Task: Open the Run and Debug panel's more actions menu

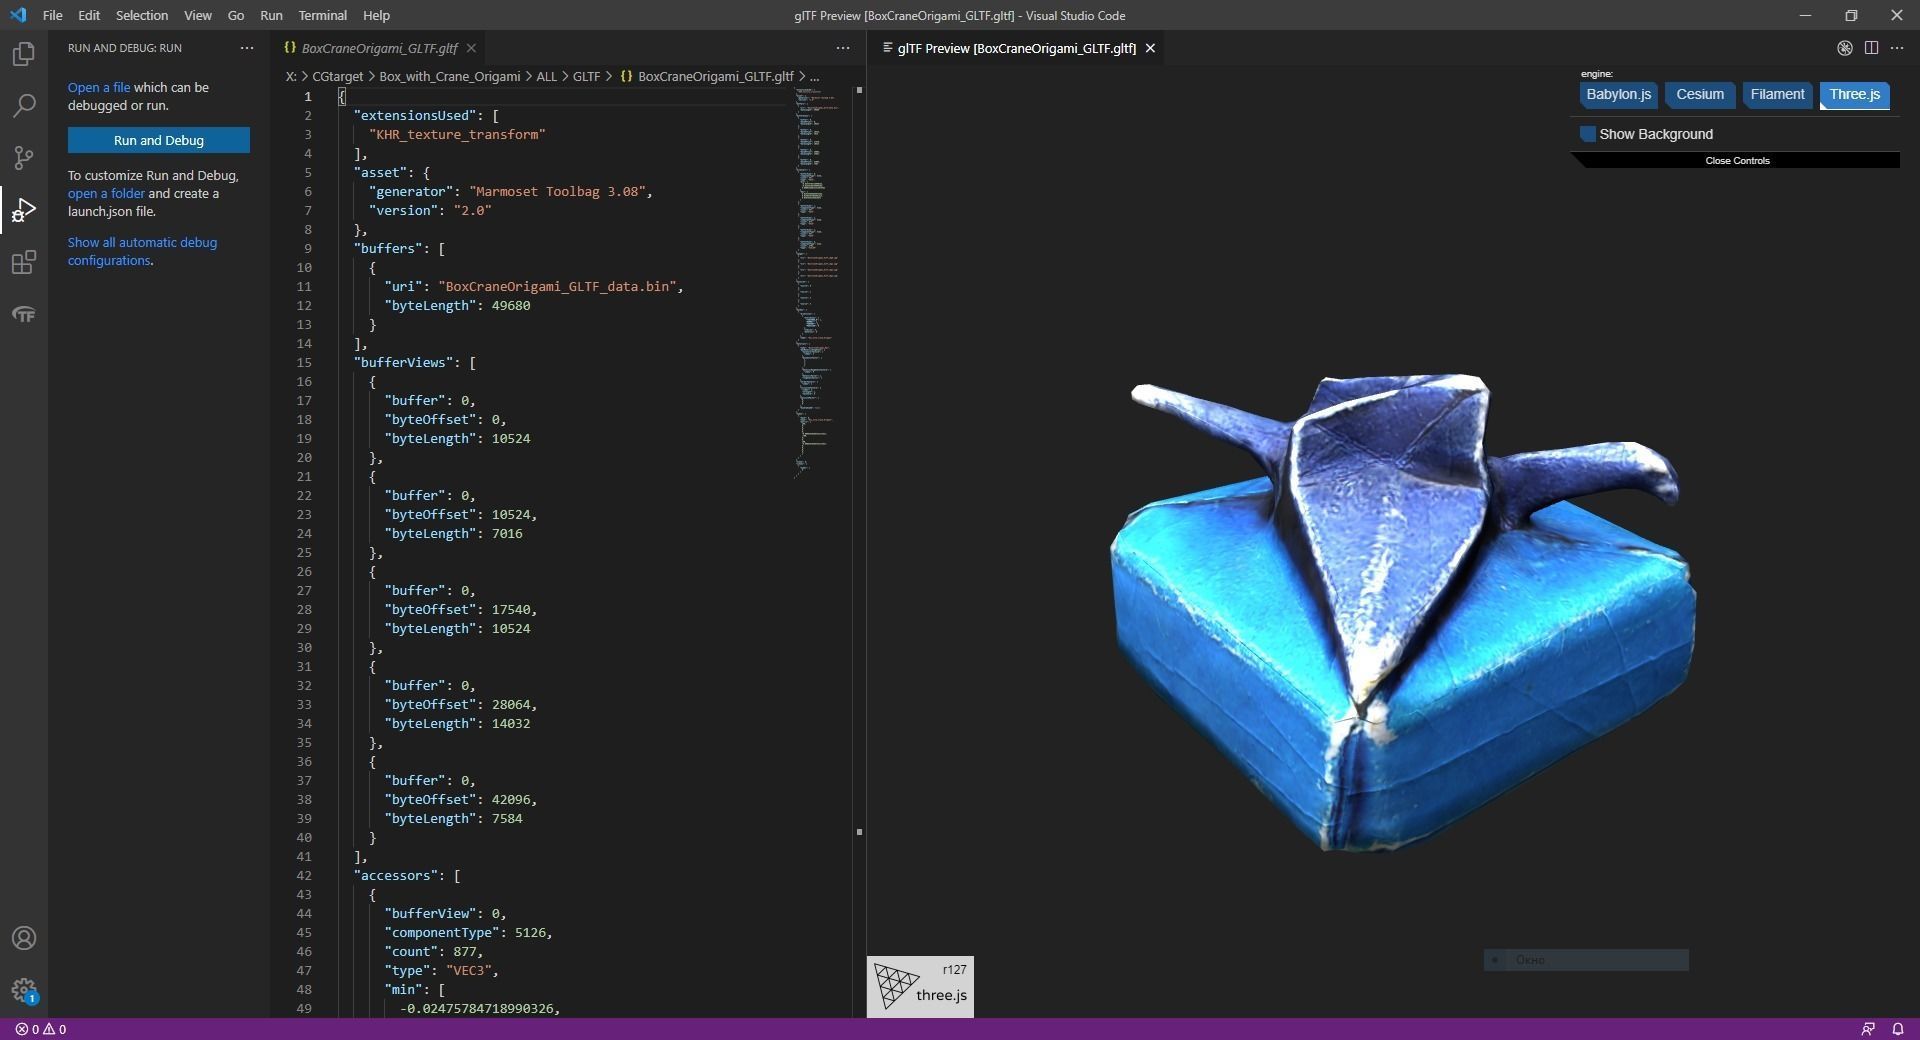Action: click(x=247, y=48)
